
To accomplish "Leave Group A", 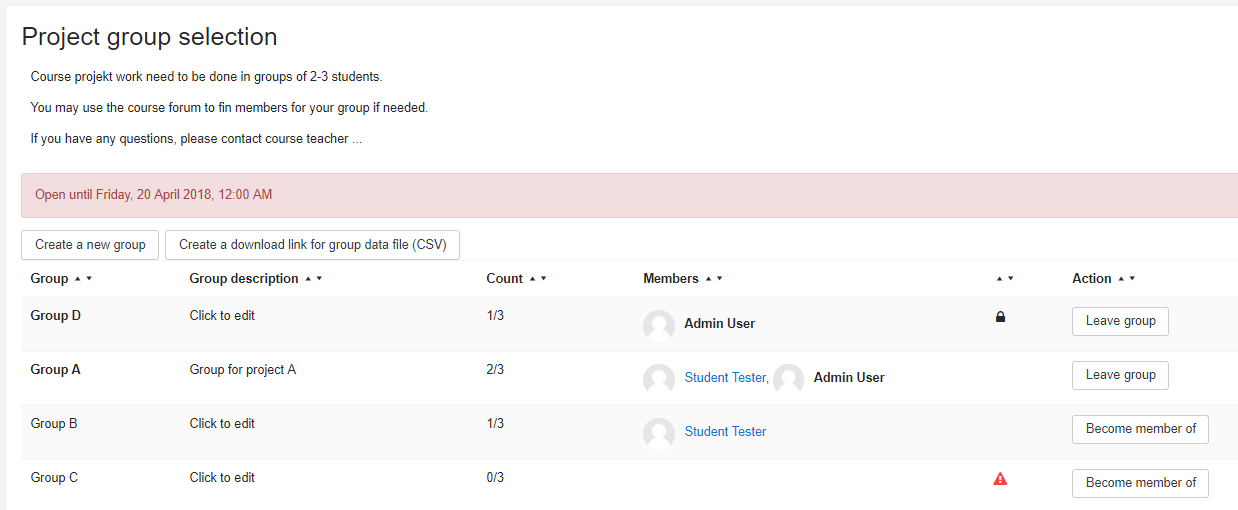I will point(1120,375).
